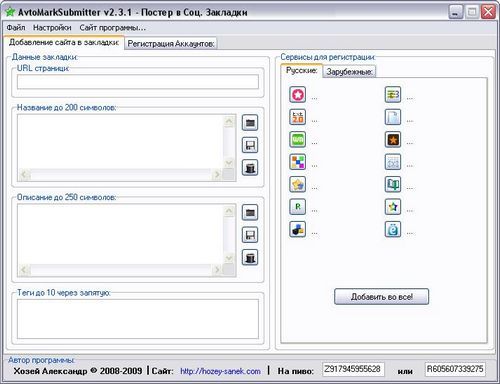
Task: Clear trash icon beside the Описание field
Action: point(250,257)
